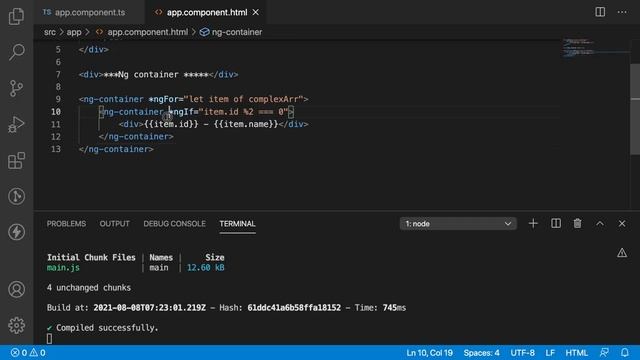Open the editor More Actions ellipsis
Image resolution: width=640 pixels, height=360 pixels.
point(622,12)
